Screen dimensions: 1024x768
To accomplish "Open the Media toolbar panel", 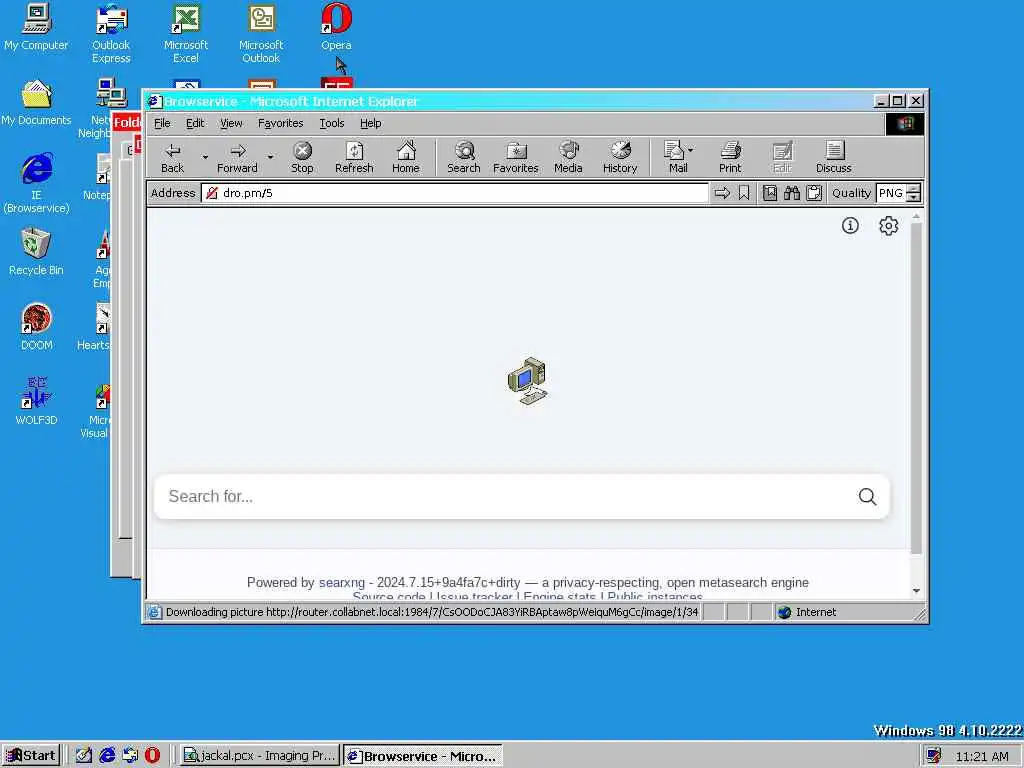I will coord(568,157).
